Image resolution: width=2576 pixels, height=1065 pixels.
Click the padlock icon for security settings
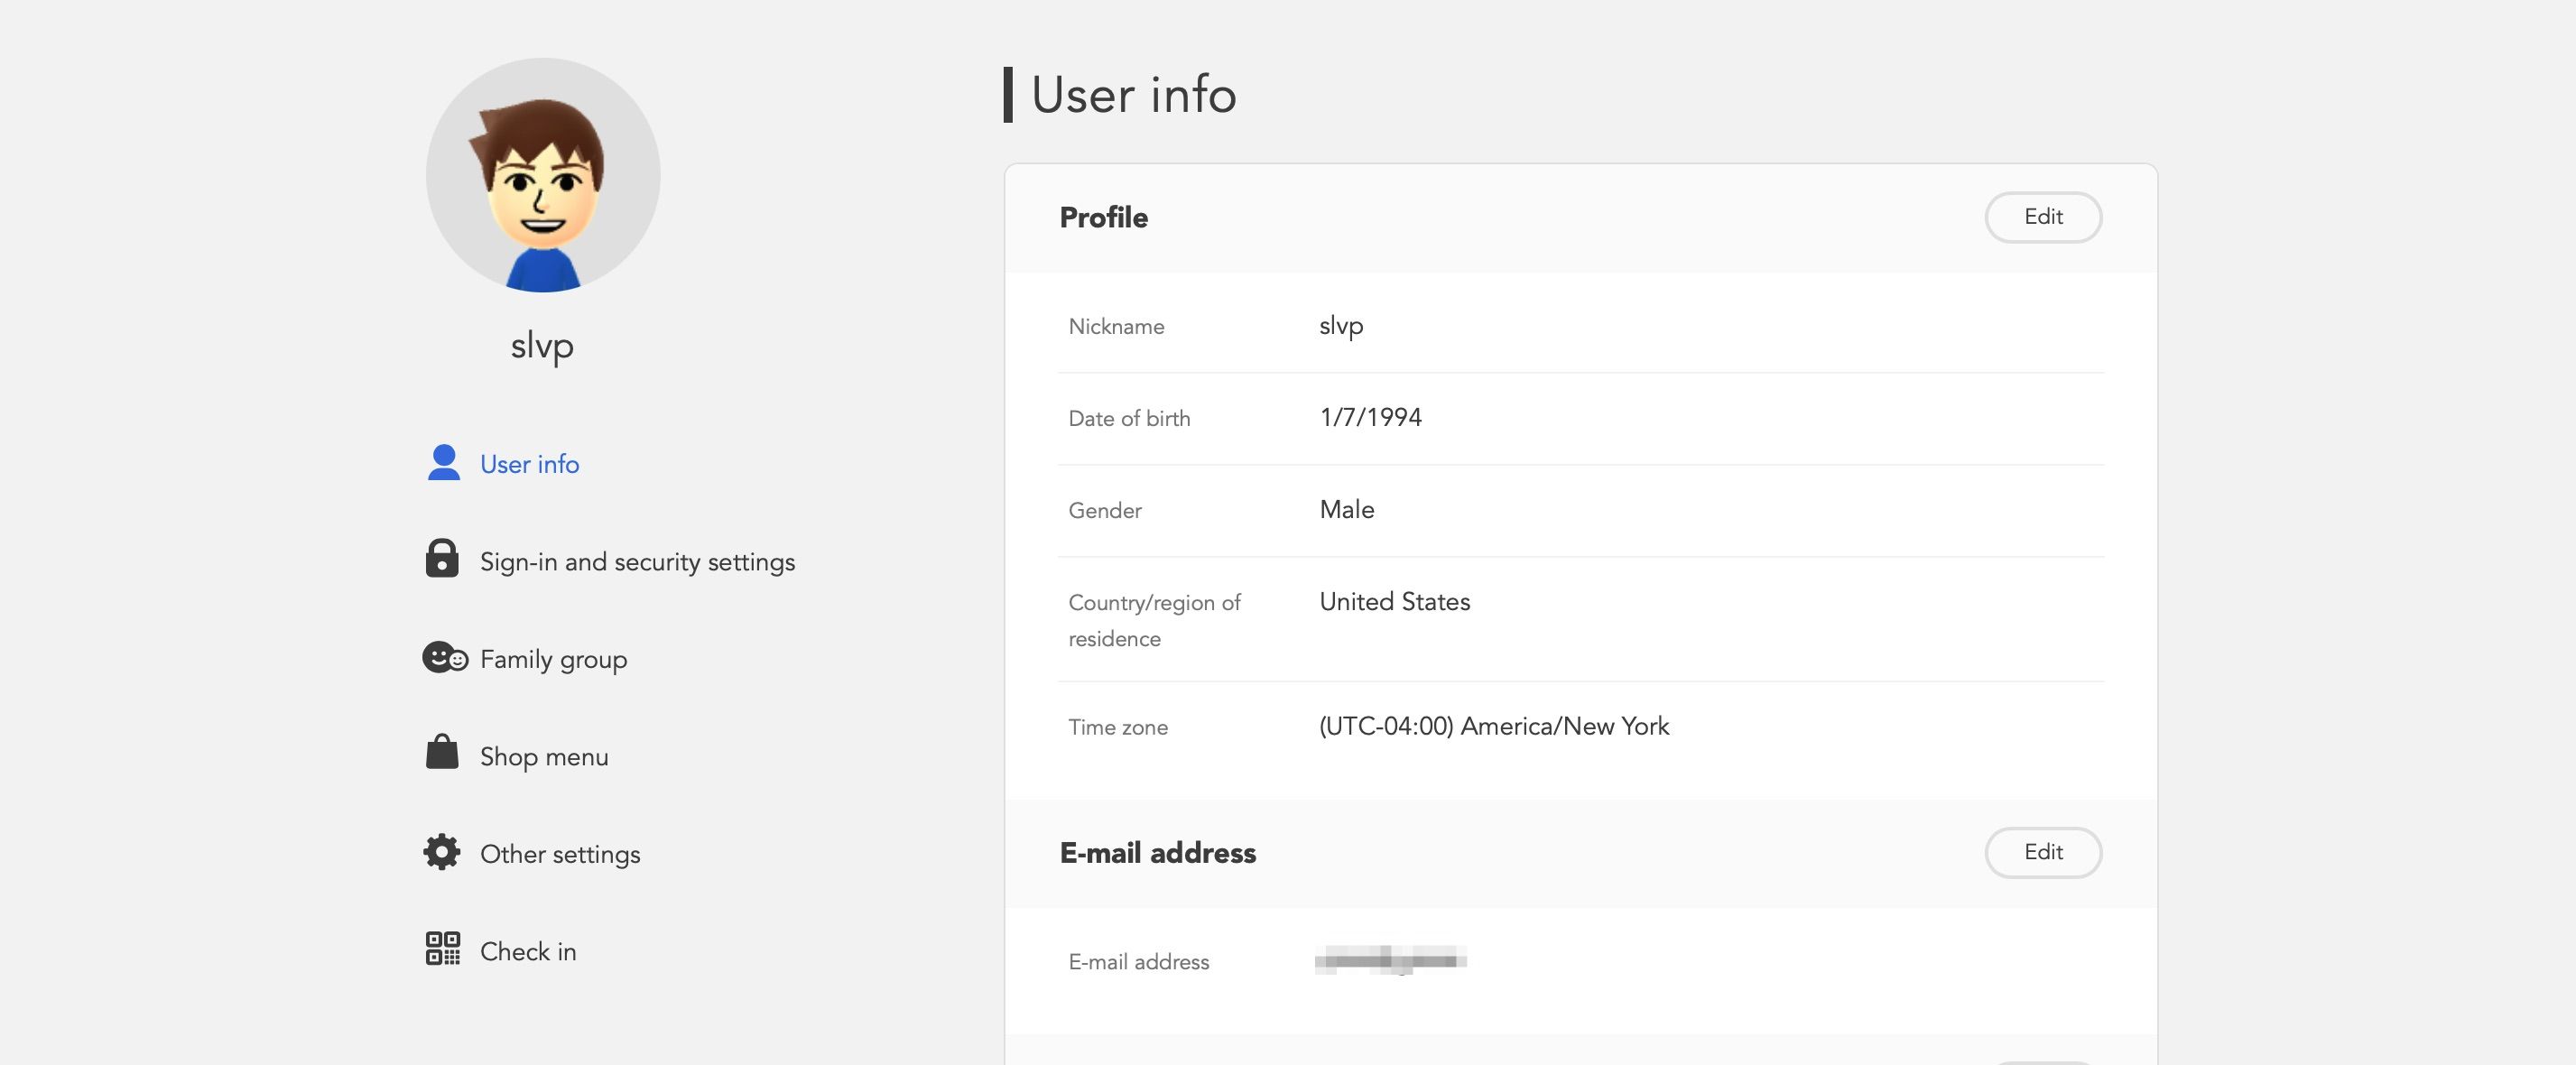click(442, 559)
